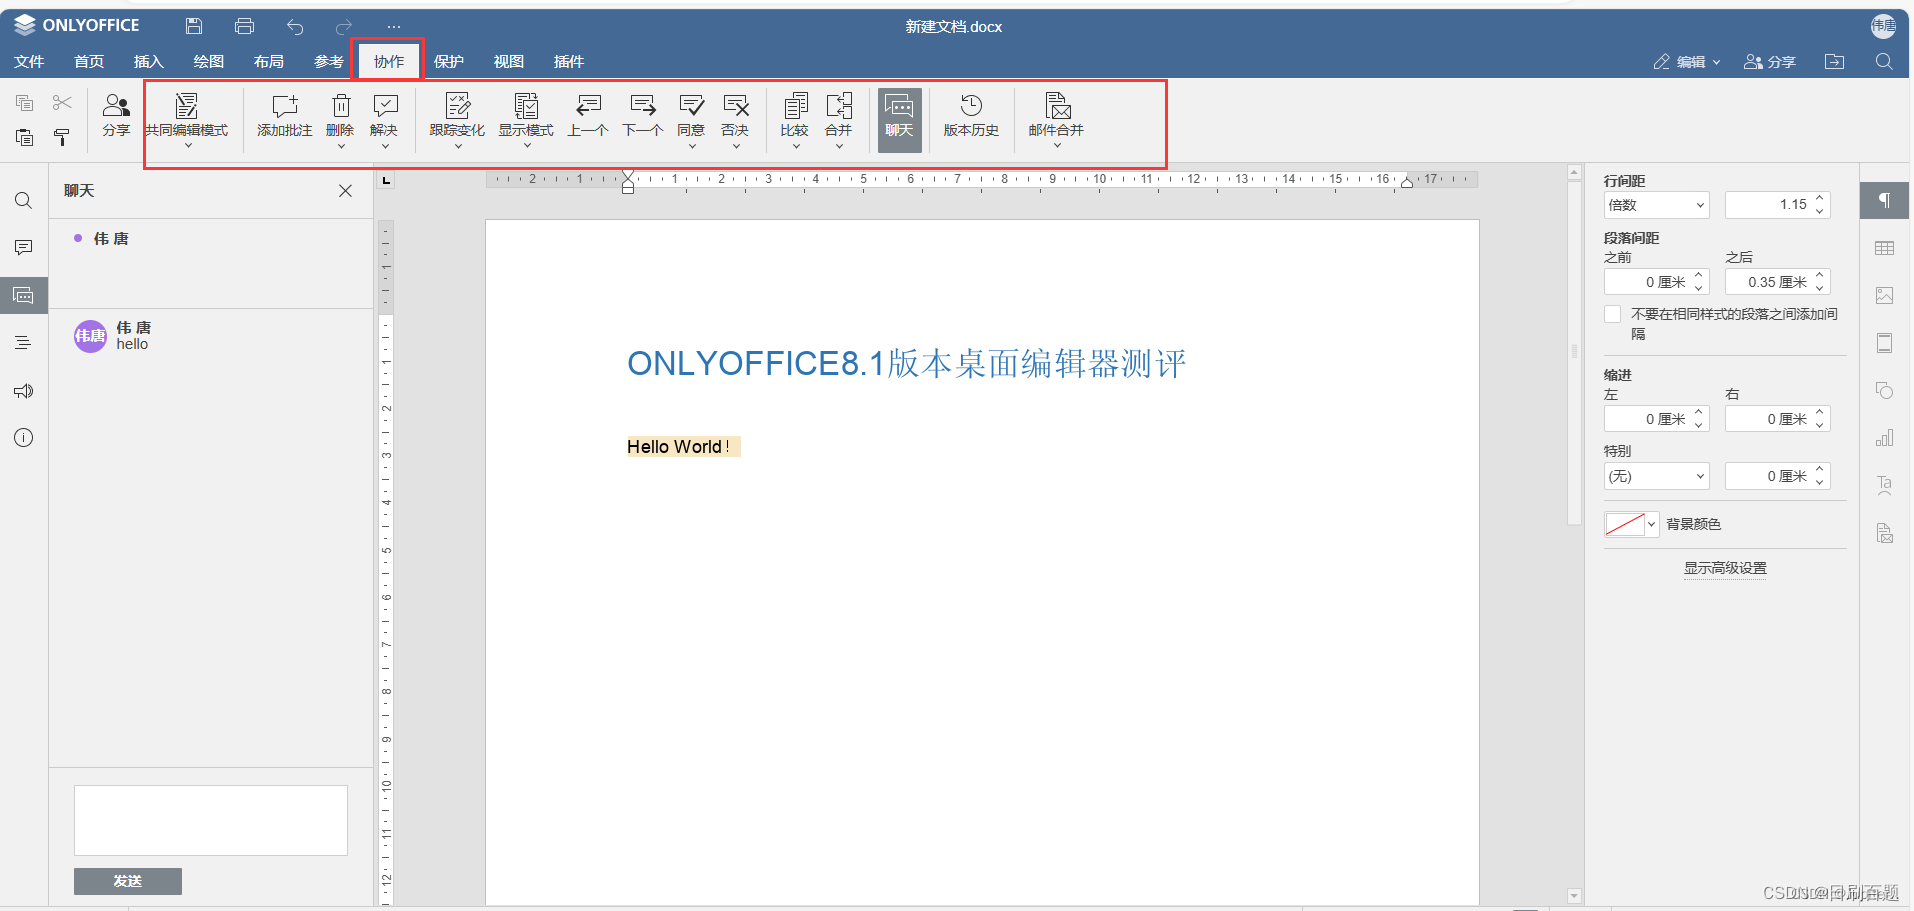Switch to the 视图 ribbon tab
Screen dimensions: 1914x911
coord(508,61)
